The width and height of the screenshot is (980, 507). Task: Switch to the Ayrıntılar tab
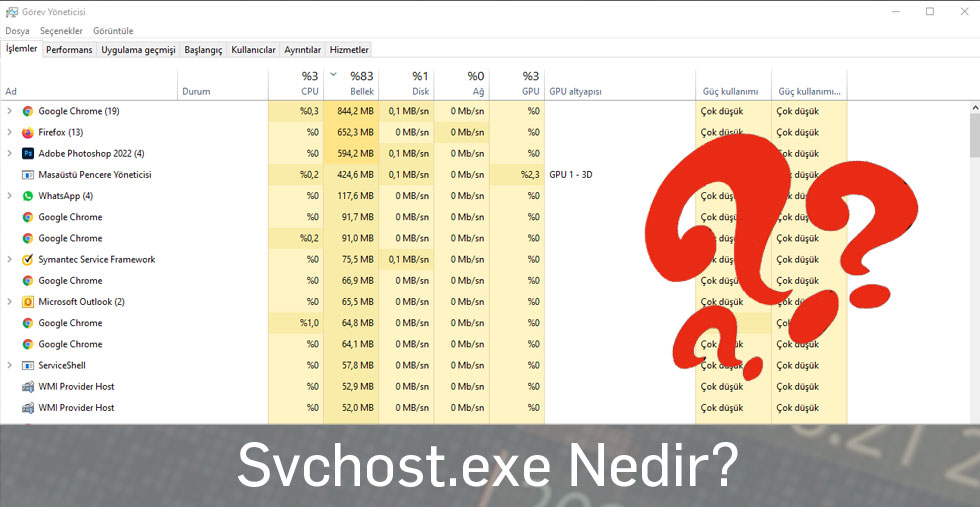tap(302, 50)
